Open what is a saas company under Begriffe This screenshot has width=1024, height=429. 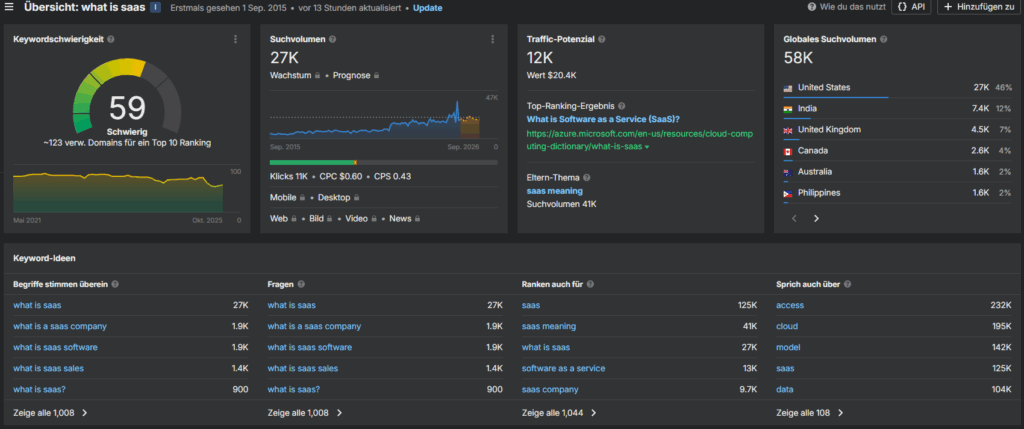pos(59,326)
